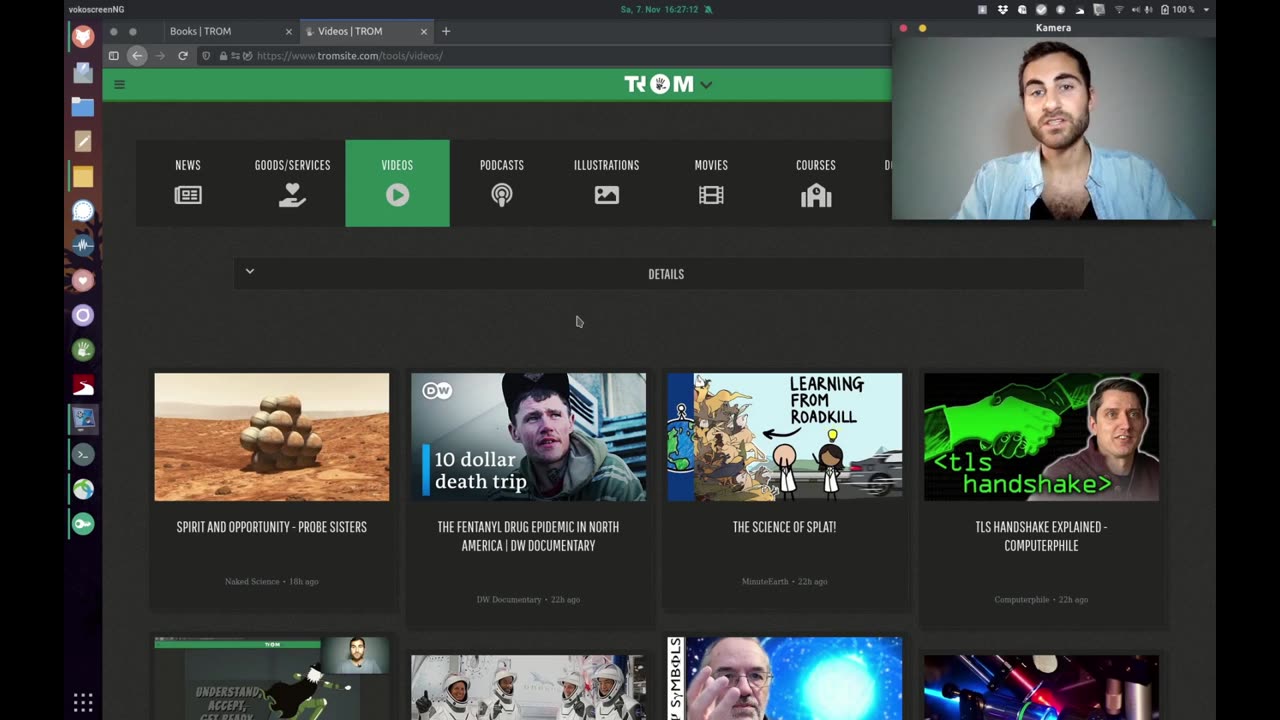
Task: Show the applications grid in the dock
Action: [83, 702]
